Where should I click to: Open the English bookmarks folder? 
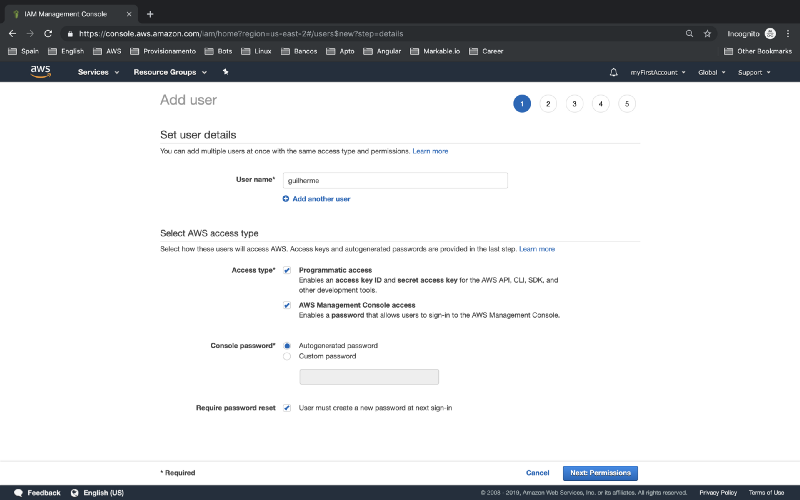66,51
